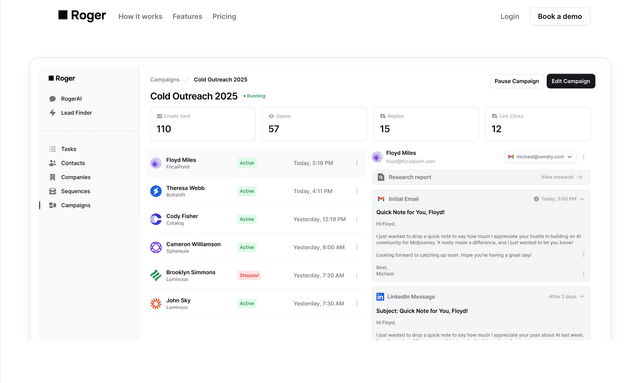The image size is (640, 383).
Task: Open the more menu for Brooklyn Simmons row
Action: click(x=357, y=275)
